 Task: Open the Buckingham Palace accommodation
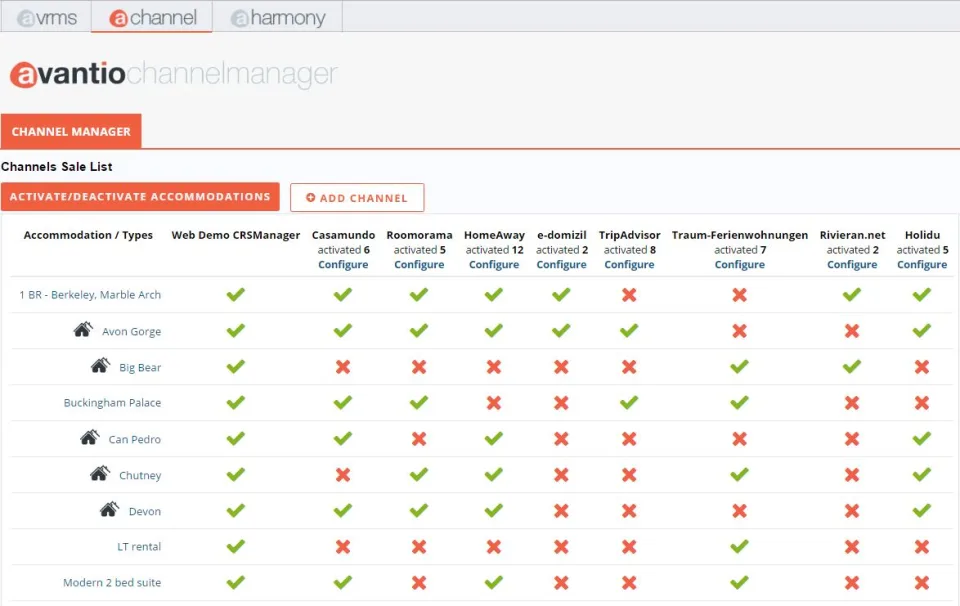(x=112, y=403)
